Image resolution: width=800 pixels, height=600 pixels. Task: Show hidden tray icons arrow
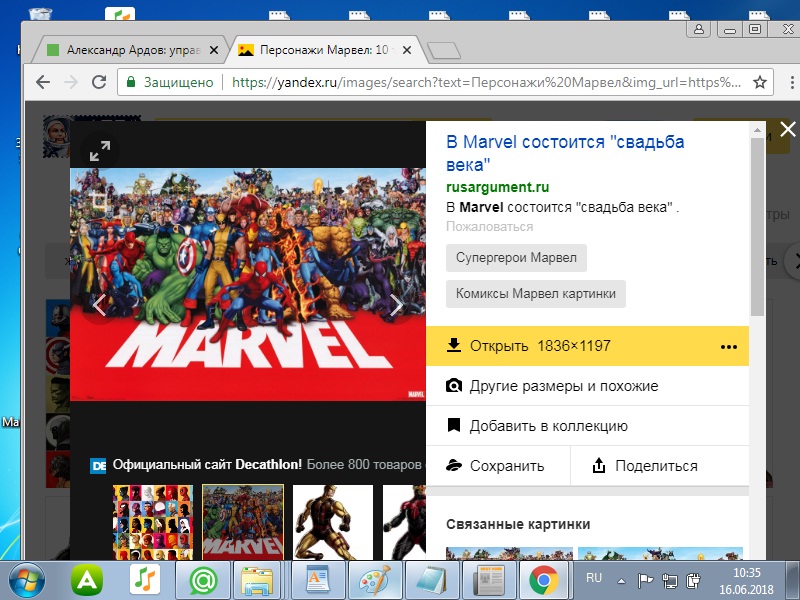[621, 581]
